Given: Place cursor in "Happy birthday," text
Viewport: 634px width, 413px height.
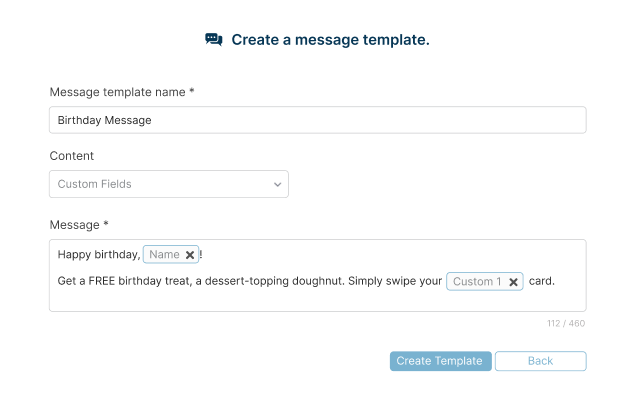Looking at the screenshot, I should tap(98, 255).
